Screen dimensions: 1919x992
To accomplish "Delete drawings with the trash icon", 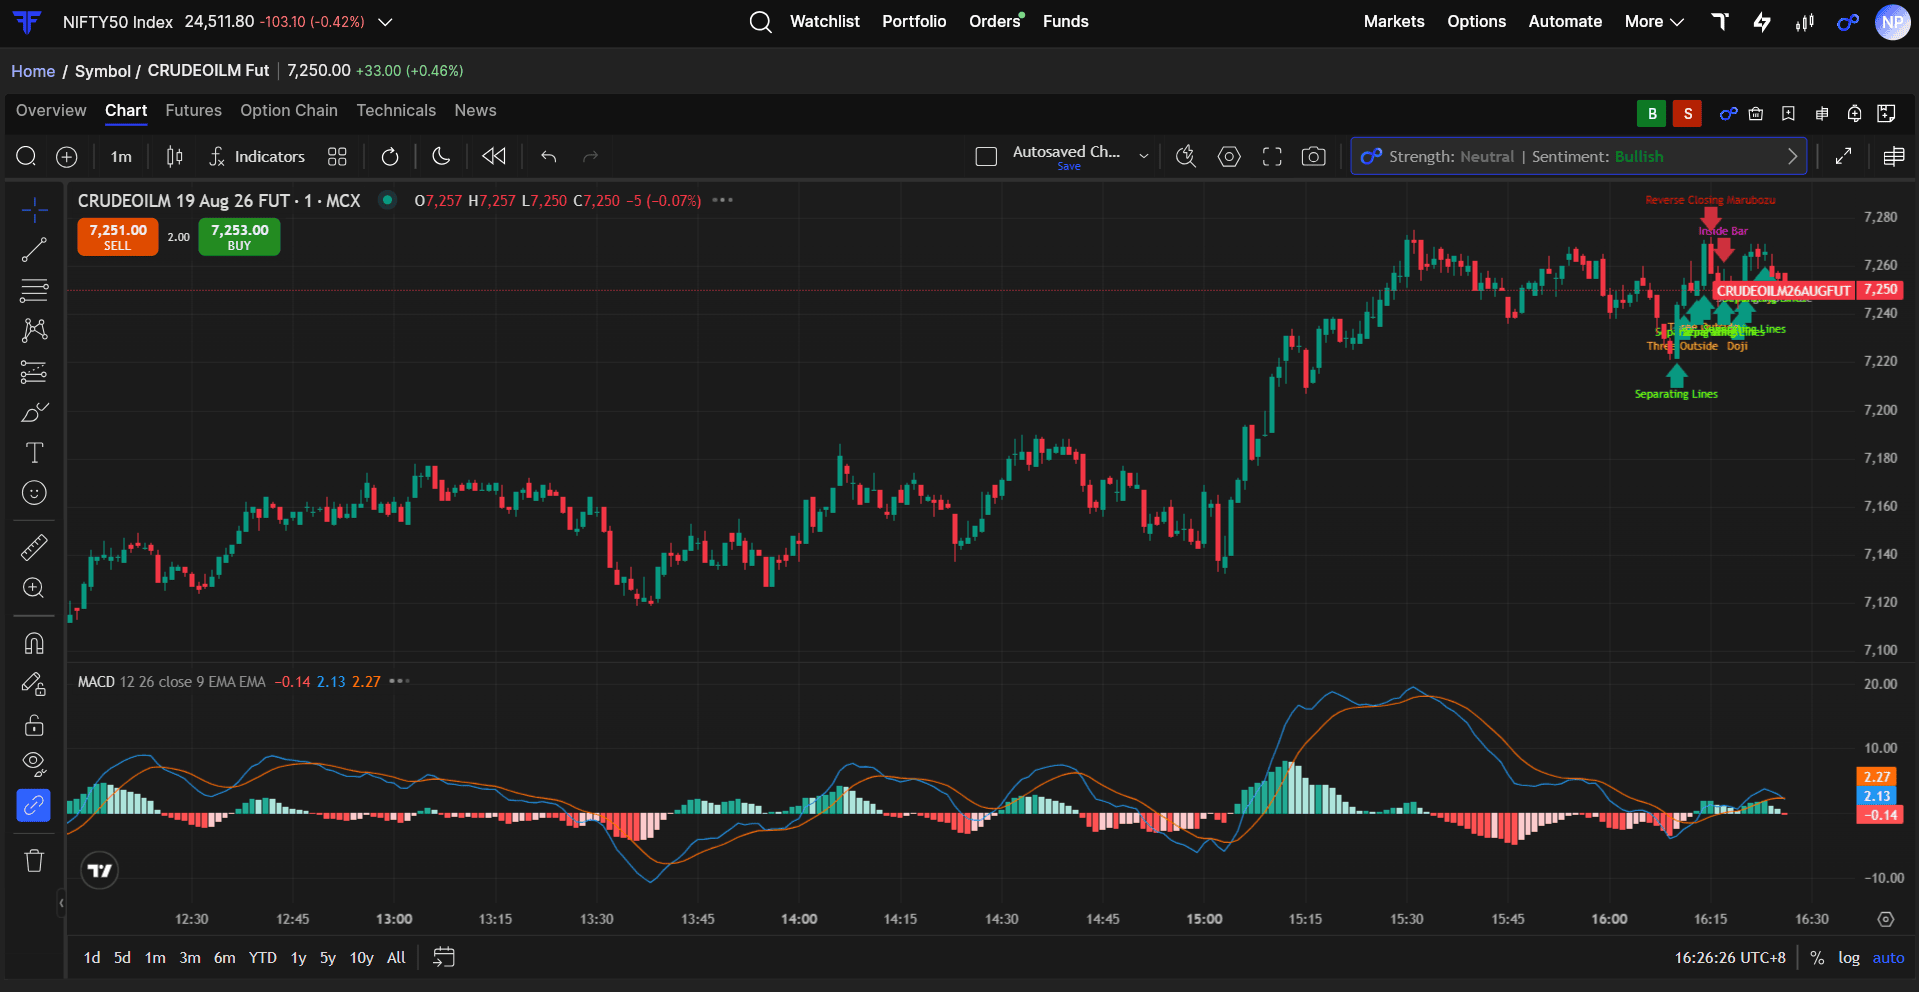I will 34,860.
